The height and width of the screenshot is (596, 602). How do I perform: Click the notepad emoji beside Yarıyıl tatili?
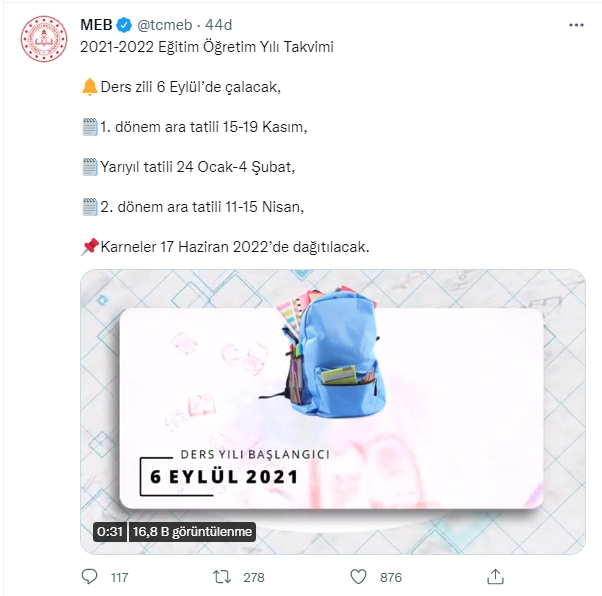pos(90,167)
